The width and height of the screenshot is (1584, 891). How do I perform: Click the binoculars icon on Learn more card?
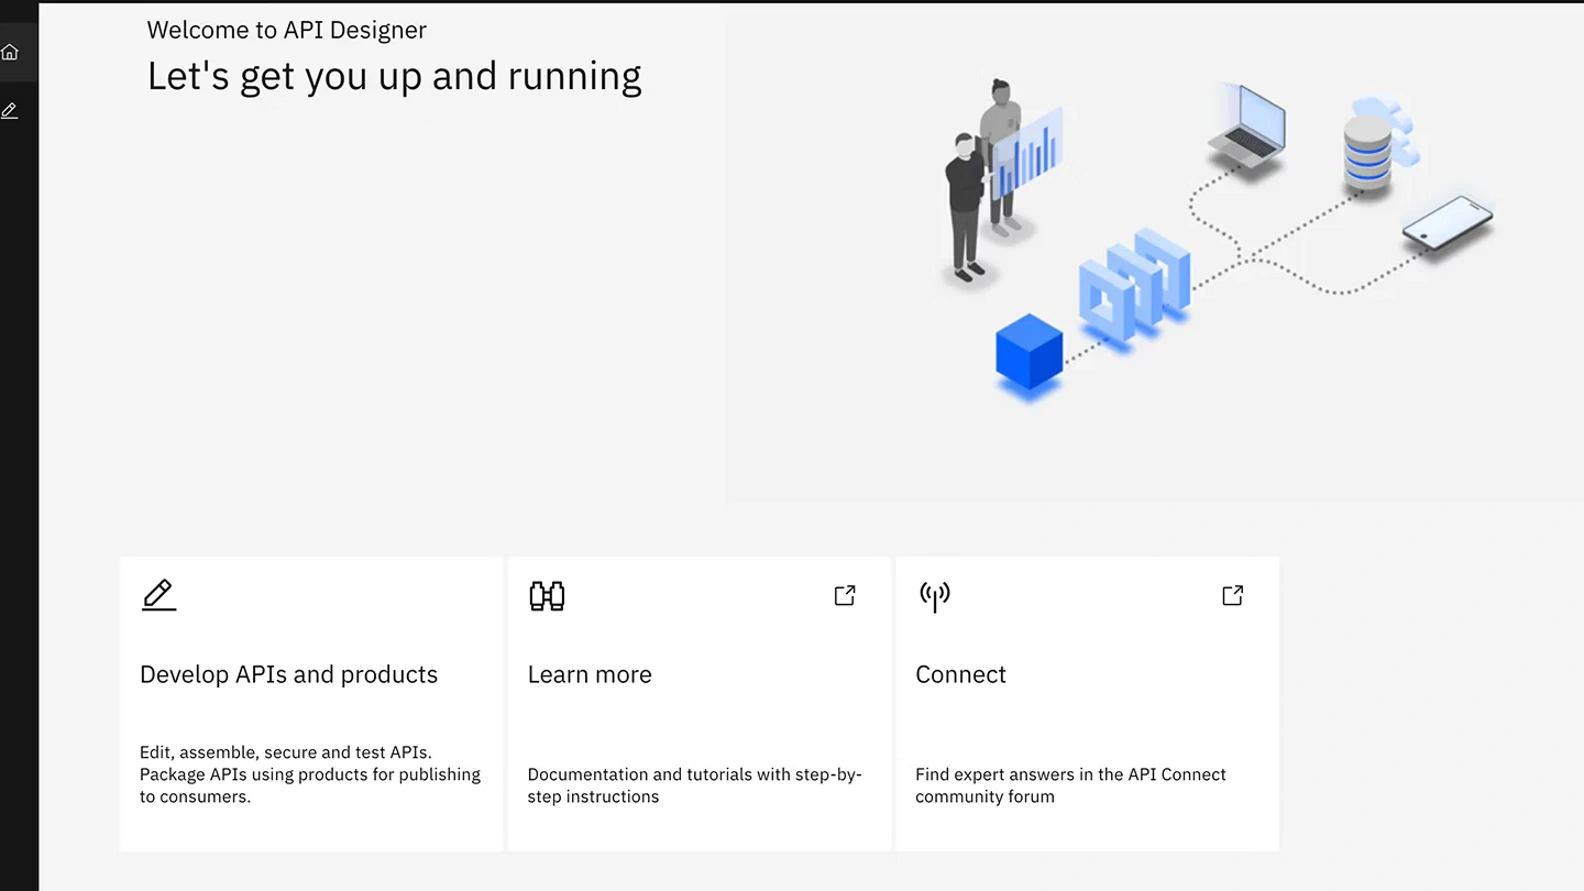[547, 596]
